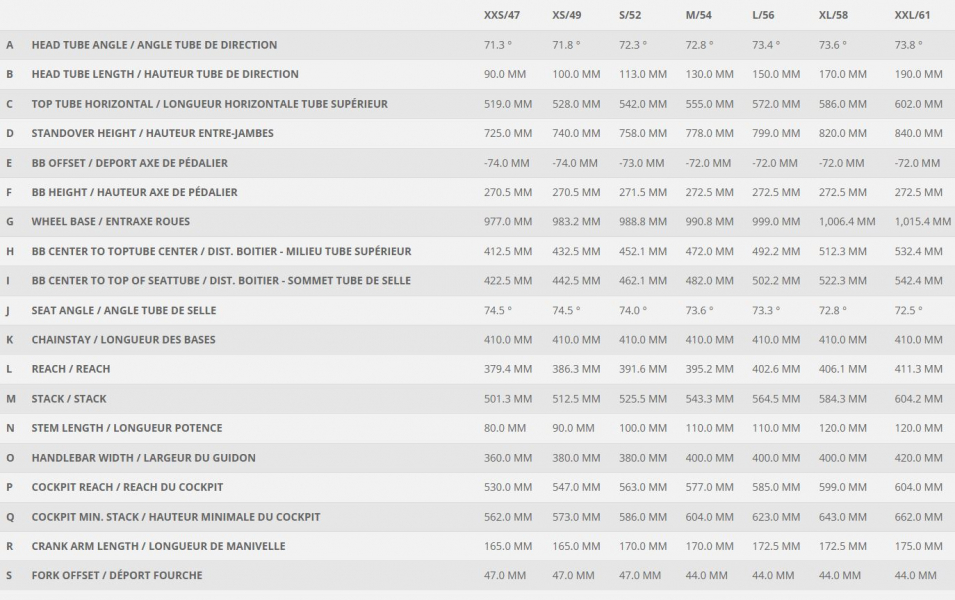
Task: Click the Reach row label
Action: [x=71, y=369]
